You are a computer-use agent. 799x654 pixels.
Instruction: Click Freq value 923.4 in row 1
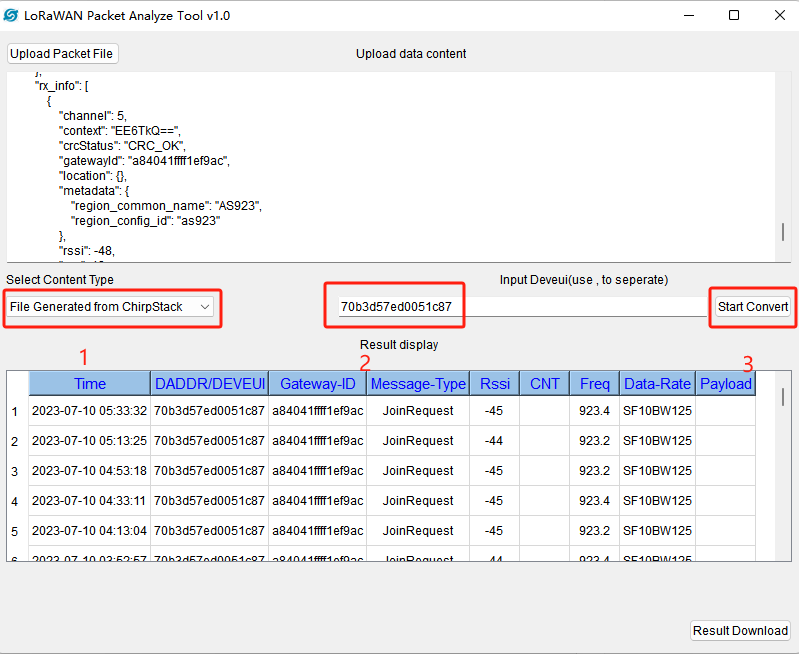(x=594, y=411)
